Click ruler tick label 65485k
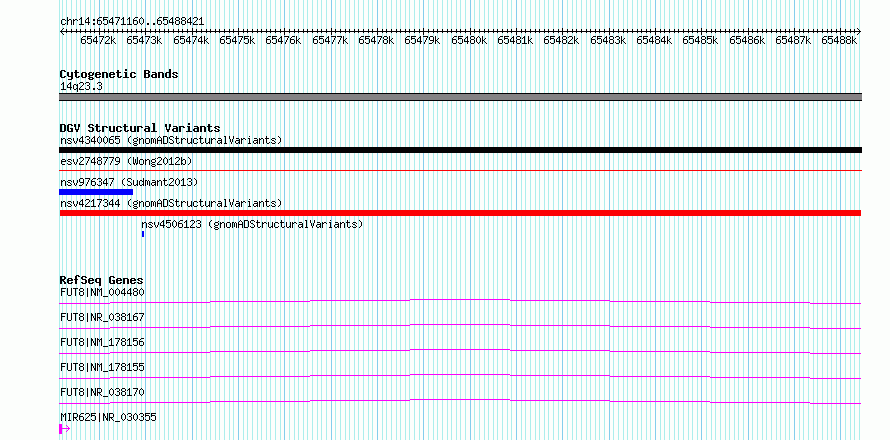890x440 pixels. click(x=701, y=40)
